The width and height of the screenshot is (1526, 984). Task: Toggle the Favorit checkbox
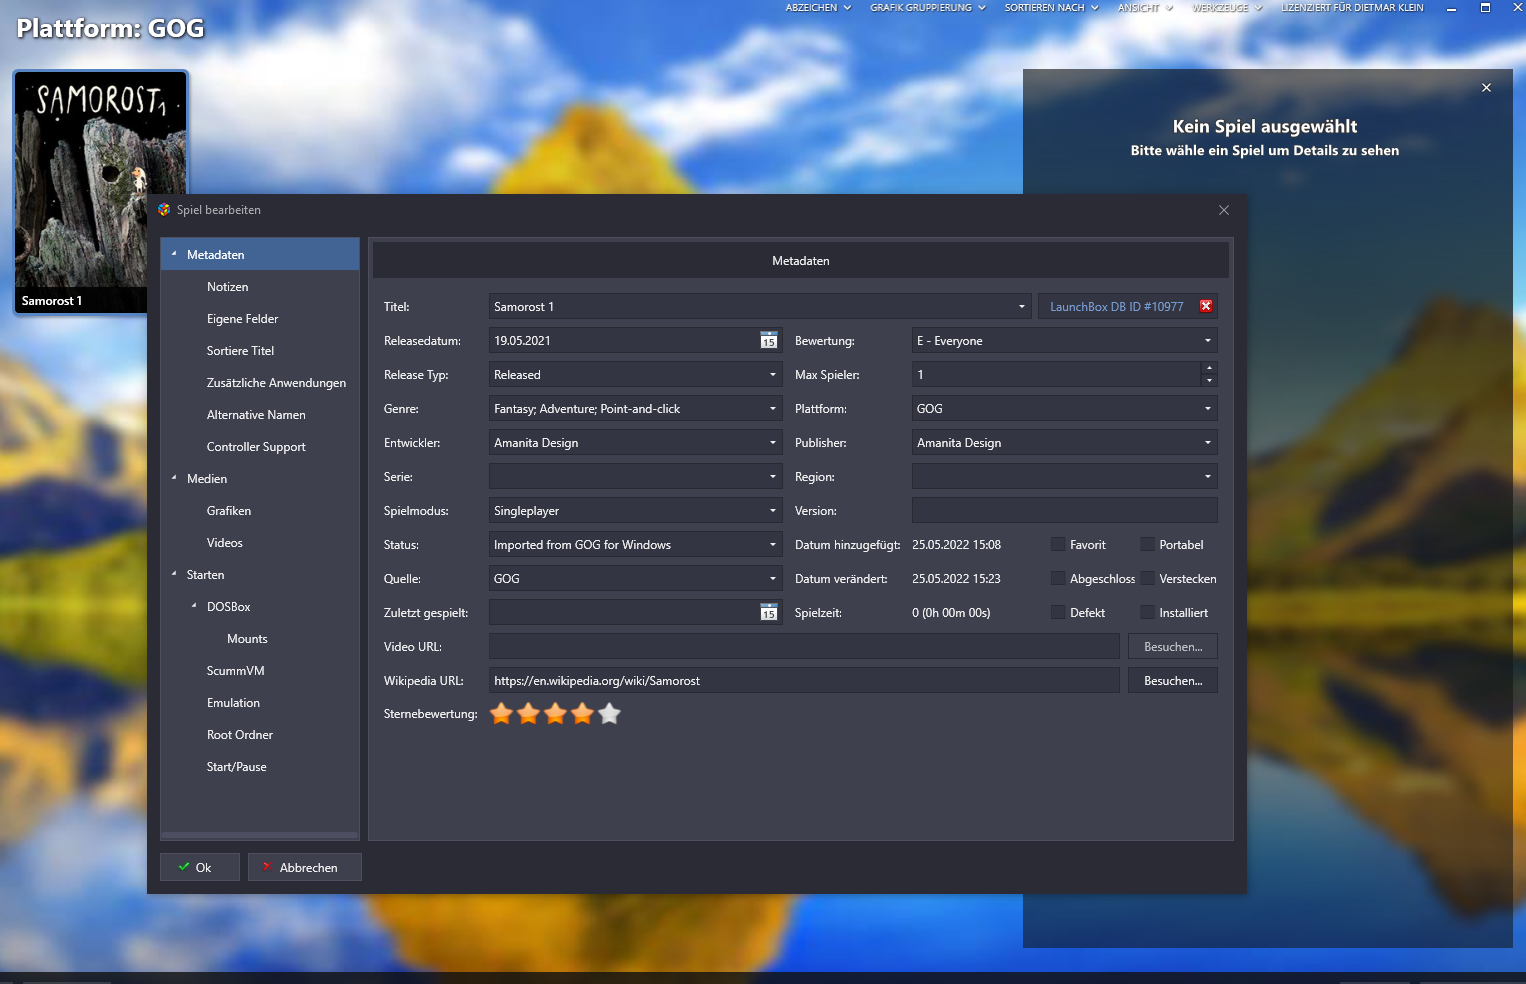tap(1058, 545)
